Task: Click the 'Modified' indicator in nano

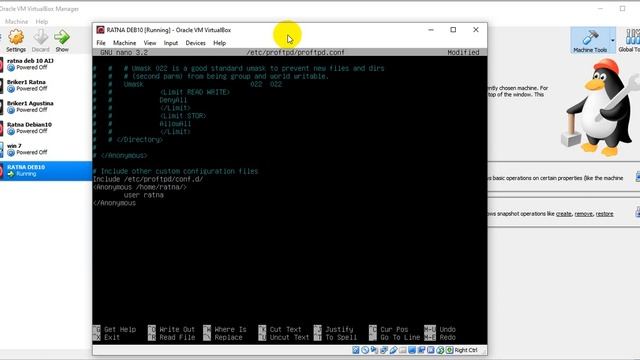Action: coord(463,52)
